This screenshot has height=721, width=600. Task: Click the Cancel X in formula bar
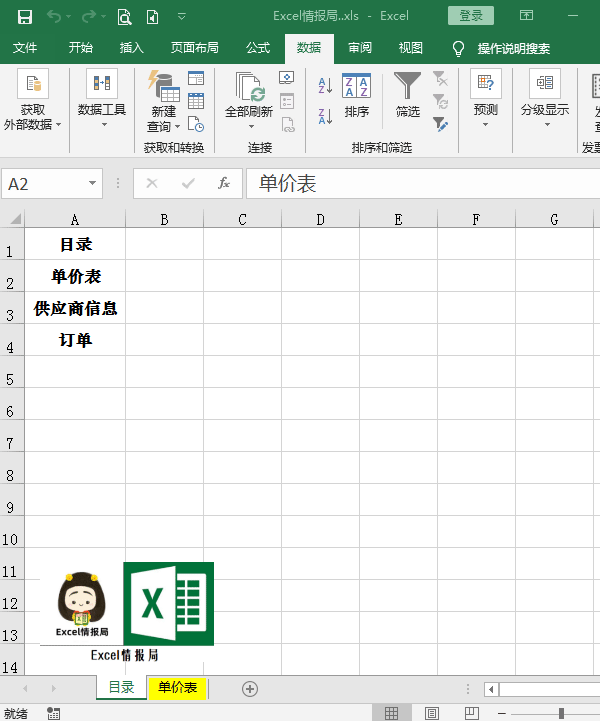pyautogui.click(x=152, y=184)
